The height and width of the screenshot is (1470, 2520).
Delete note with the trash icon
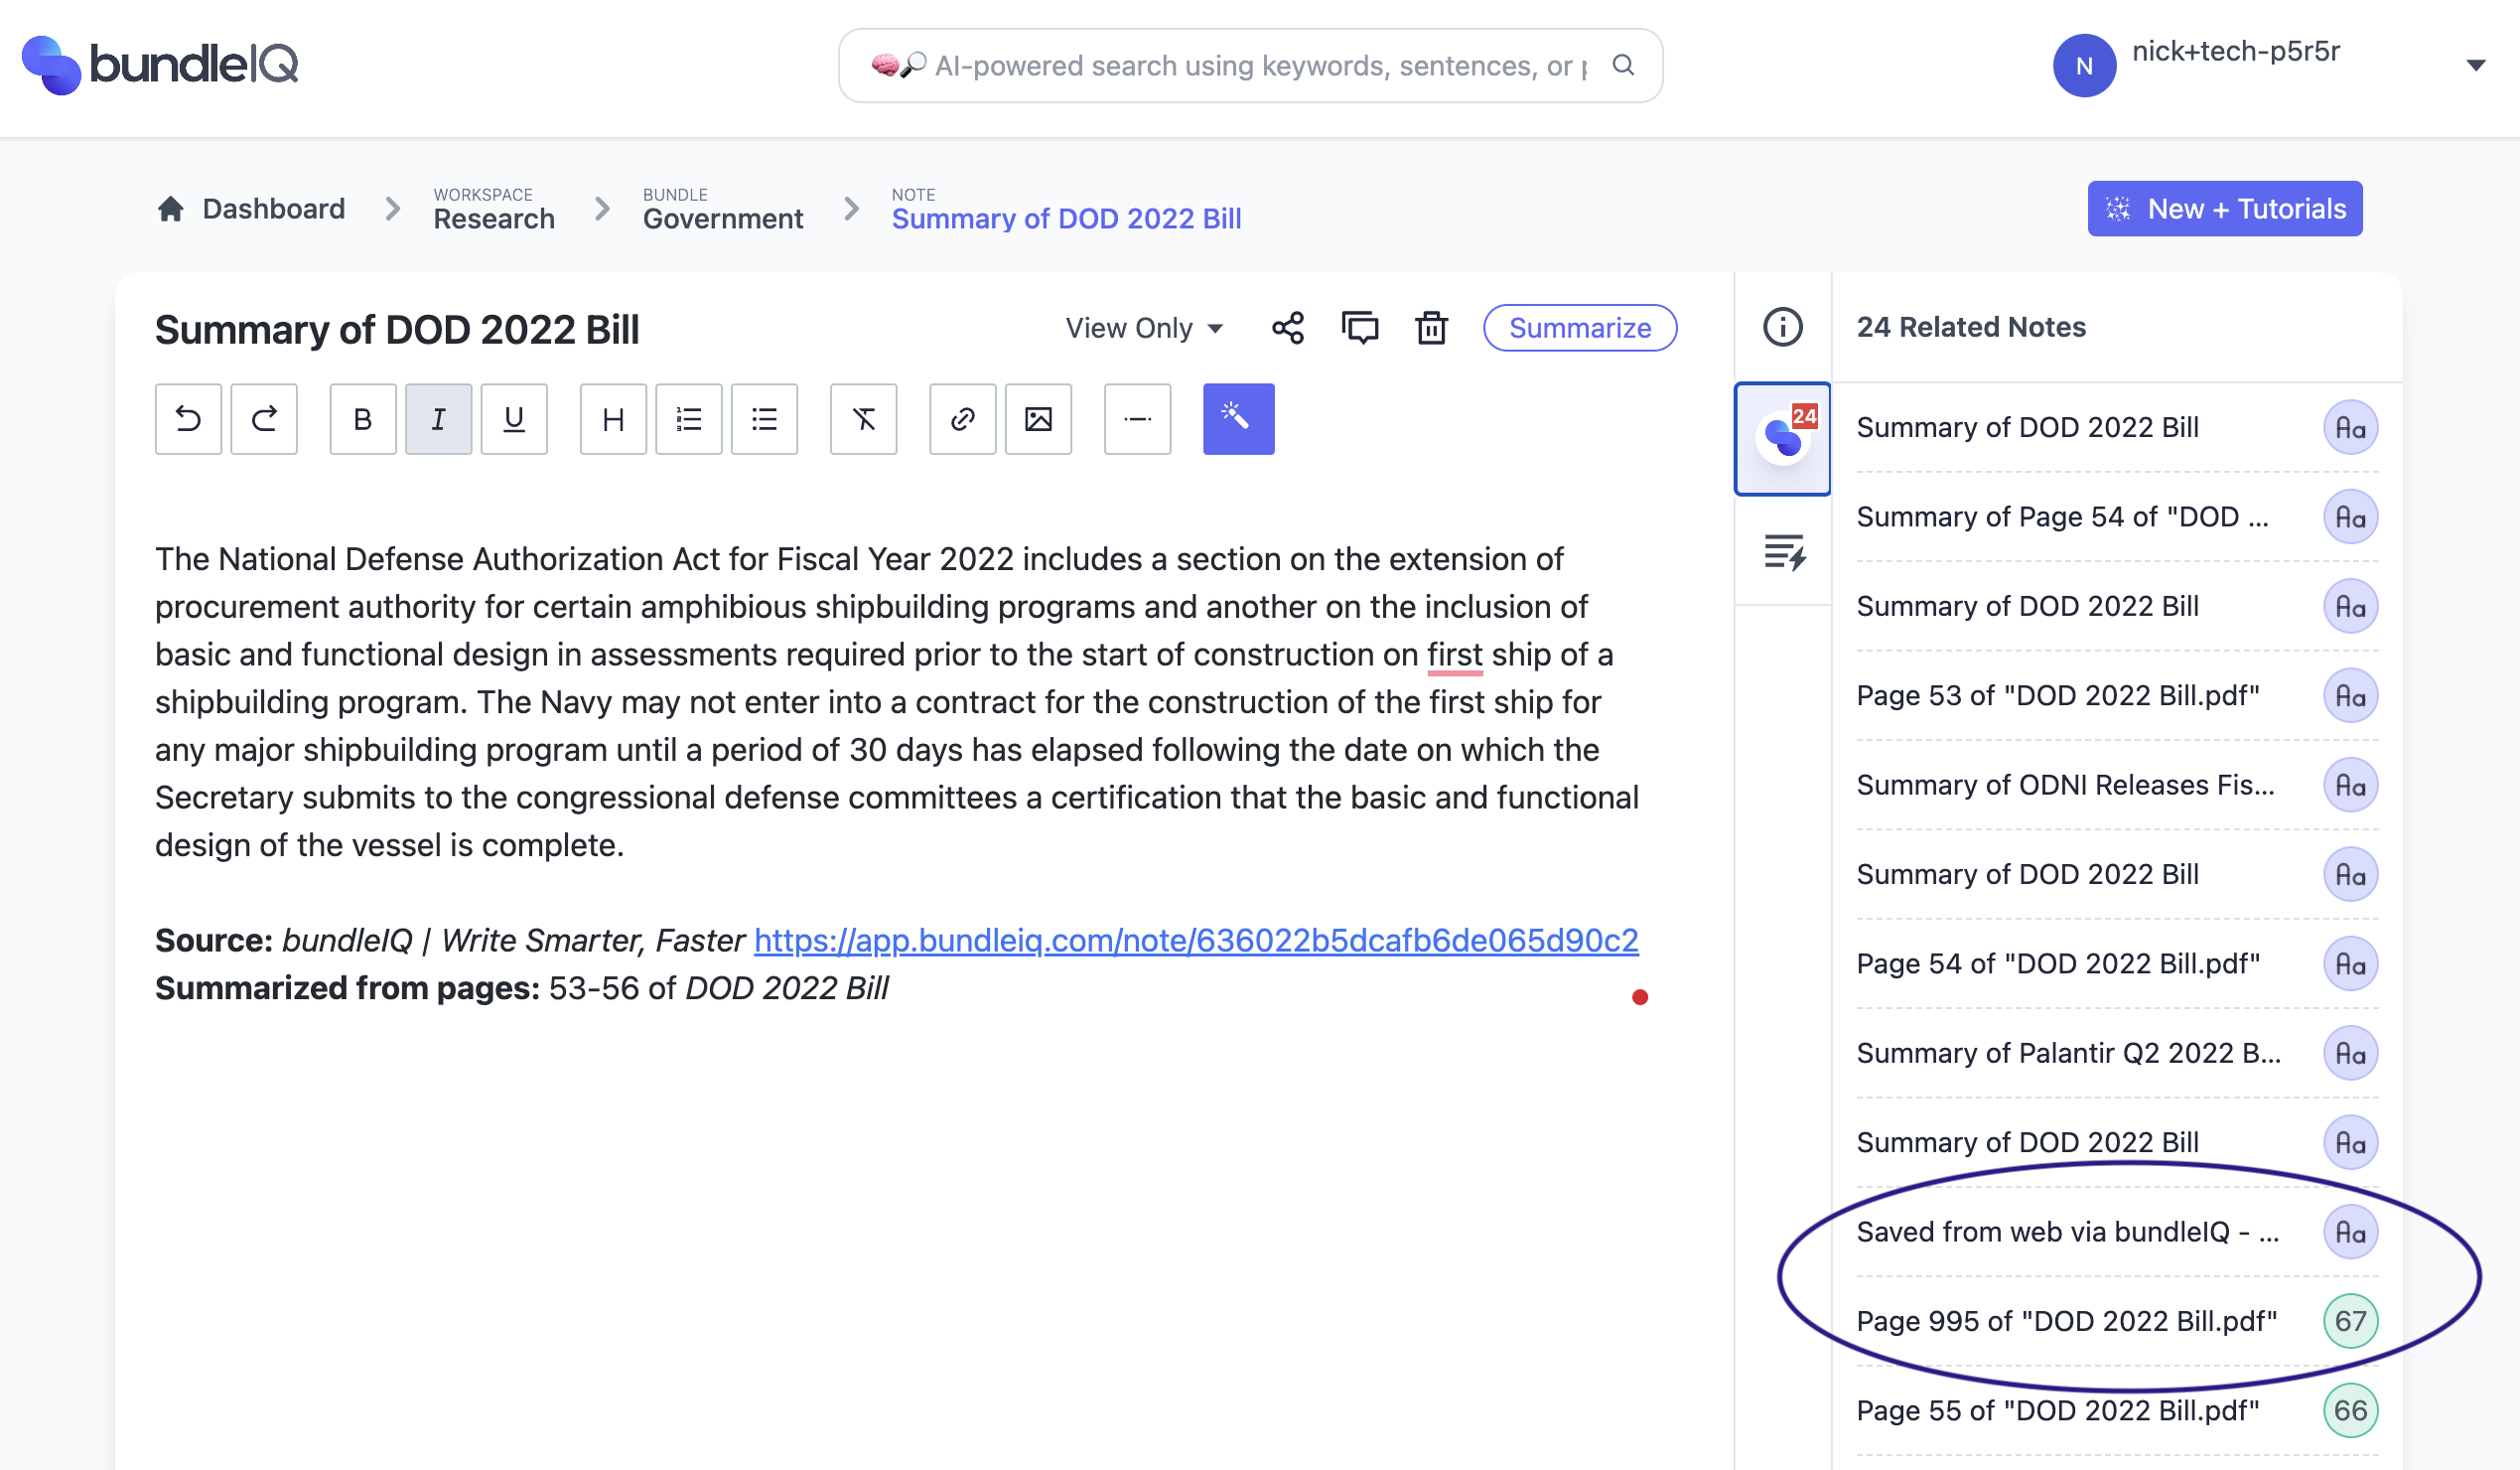1431,328
